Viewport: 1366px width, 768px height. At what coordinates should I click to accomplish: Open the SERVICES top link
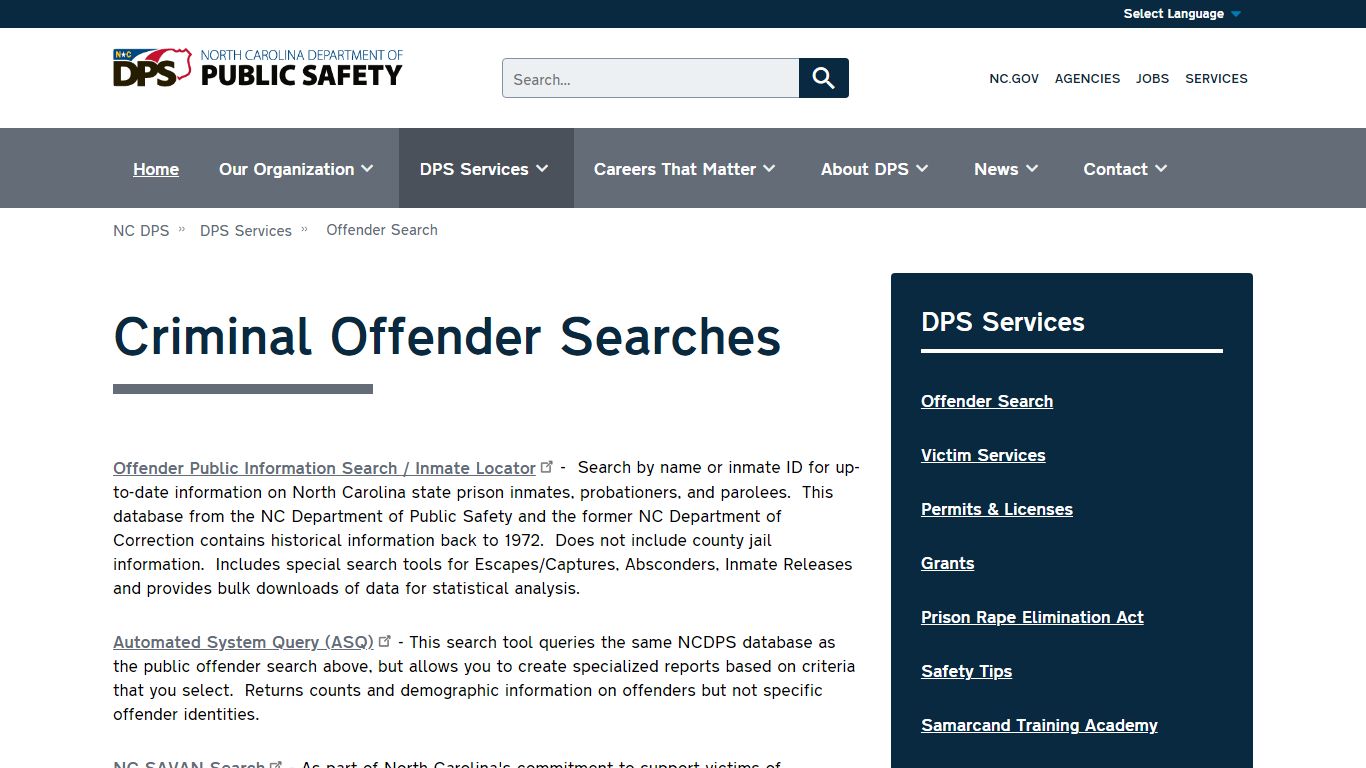tap(1216, 78)
